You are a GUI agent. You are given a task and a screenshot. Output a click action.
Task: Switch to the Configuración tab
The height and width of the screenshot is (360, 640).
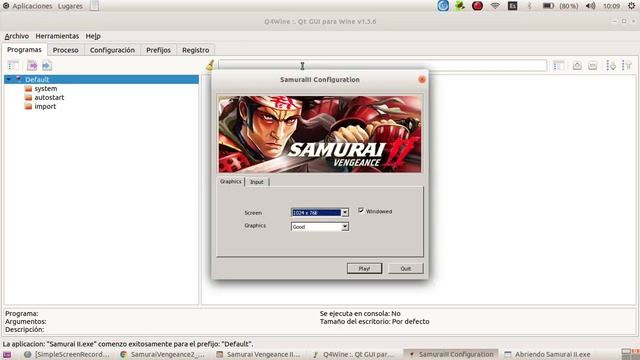pos(112,50)
